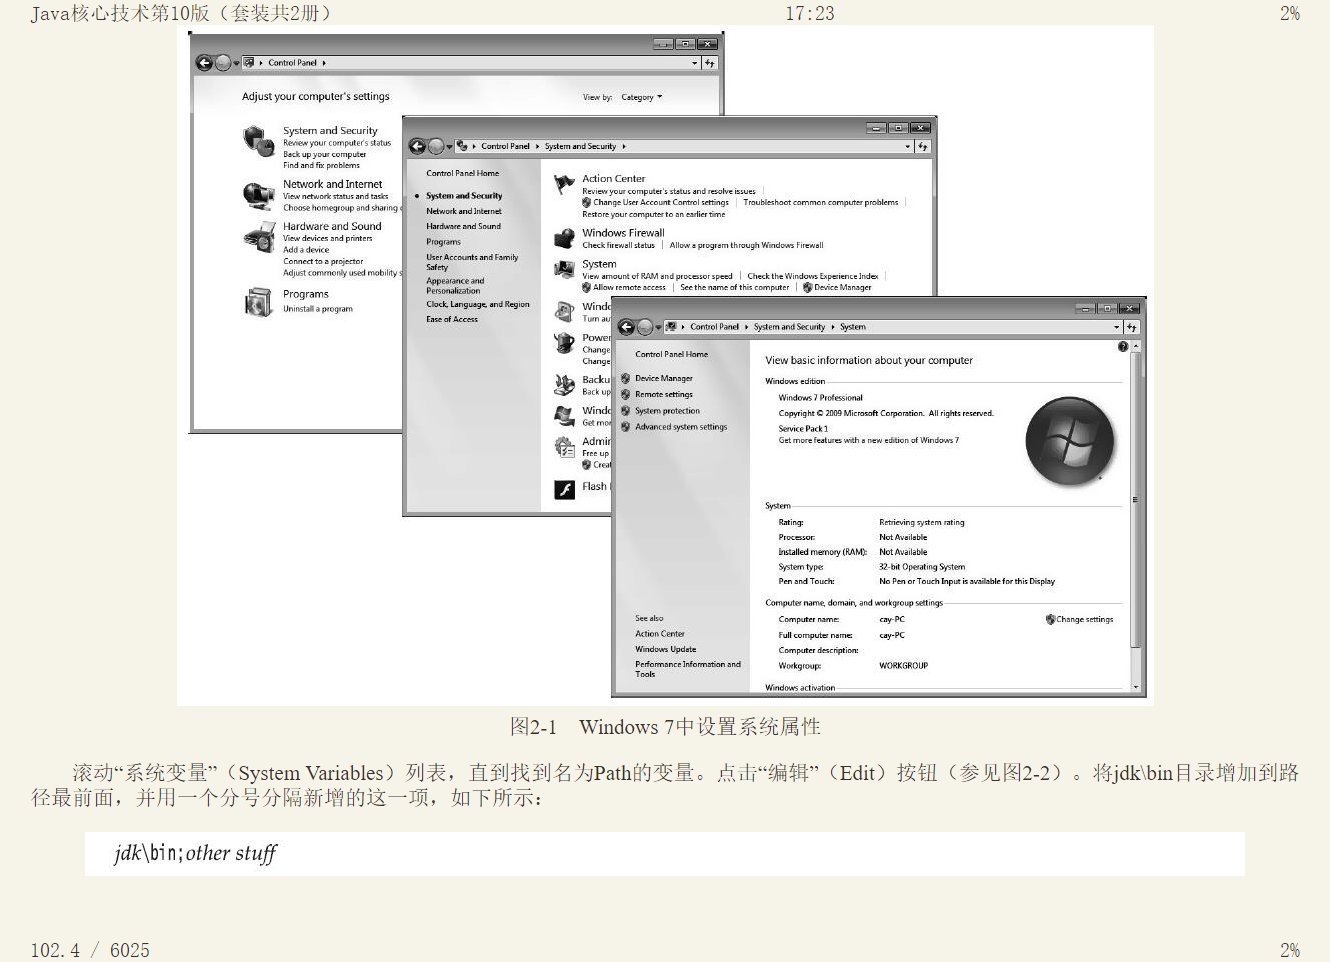Click the back arrow in the System and Security window
This screenshot has height=962, width=1330.
click(x=418, y=146)
